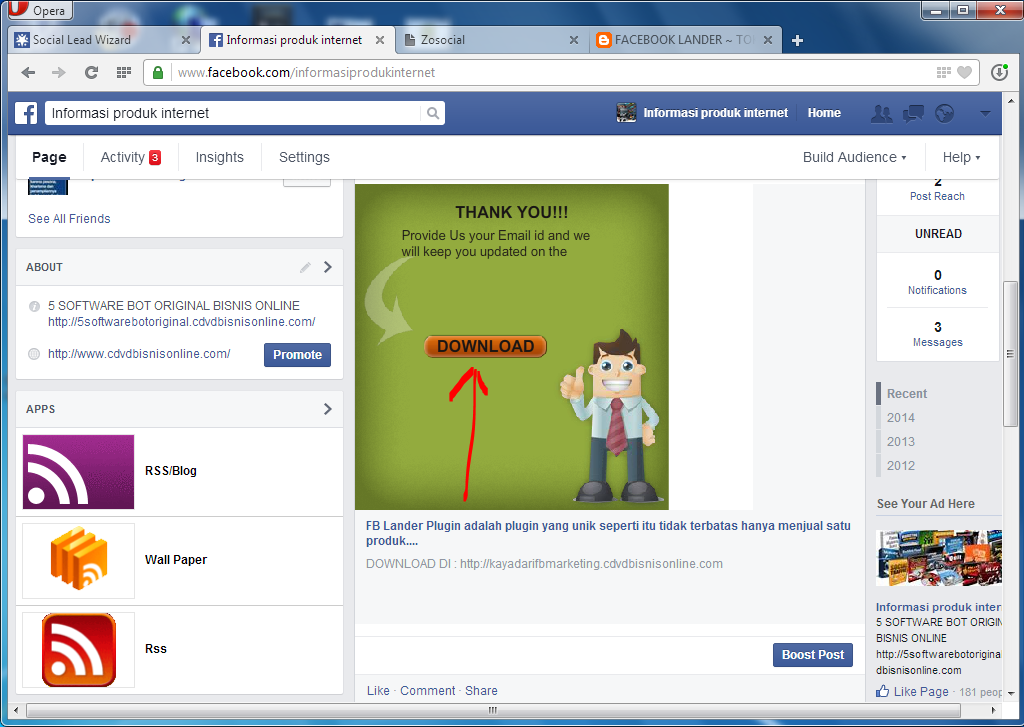Screen dimensions: 1024x727
Task: Open the red Rss app icon
Action: pyautogui.click(x=78, y=649)
